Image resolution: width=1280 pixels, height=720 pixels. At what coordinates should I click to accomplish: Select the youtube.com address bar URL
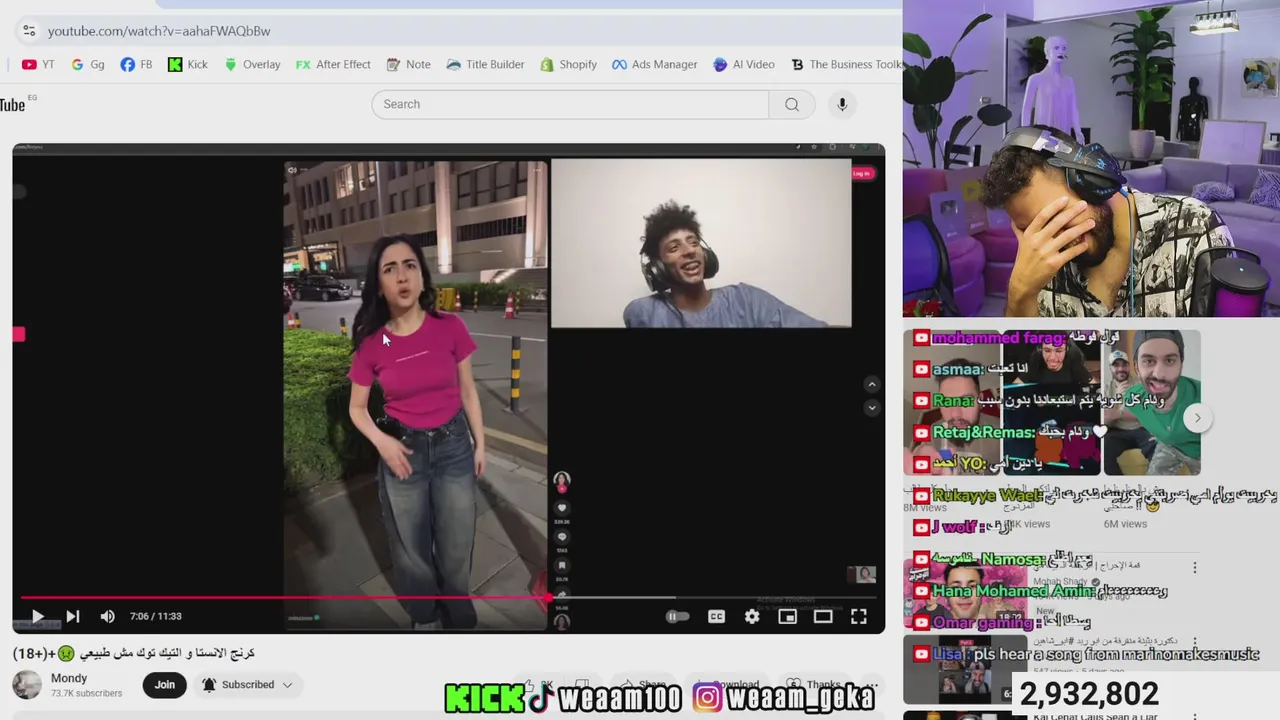click(x=159, y=31)
